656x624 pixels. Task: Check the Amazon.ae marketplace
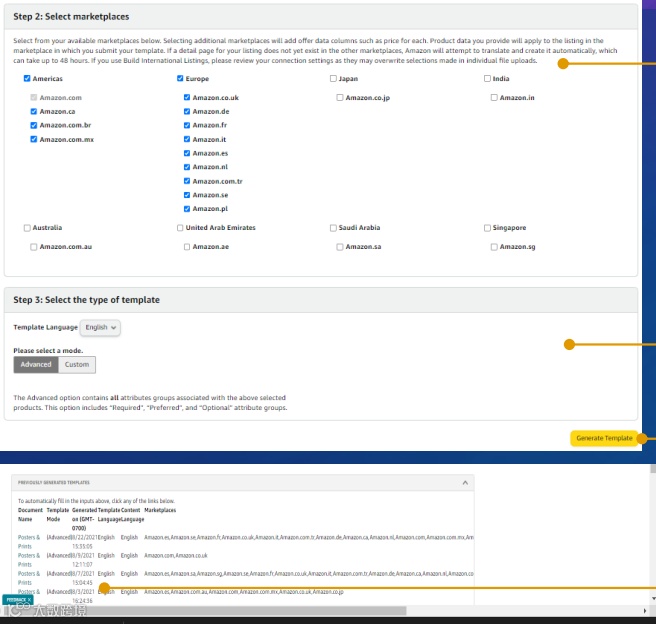[x=187, y=247]
